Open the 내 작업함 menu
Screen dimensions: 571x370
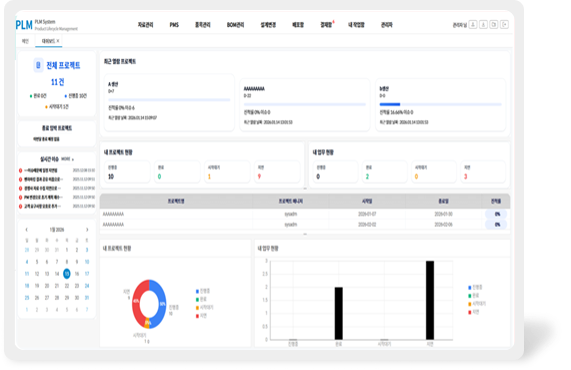[x=356, y=25]
